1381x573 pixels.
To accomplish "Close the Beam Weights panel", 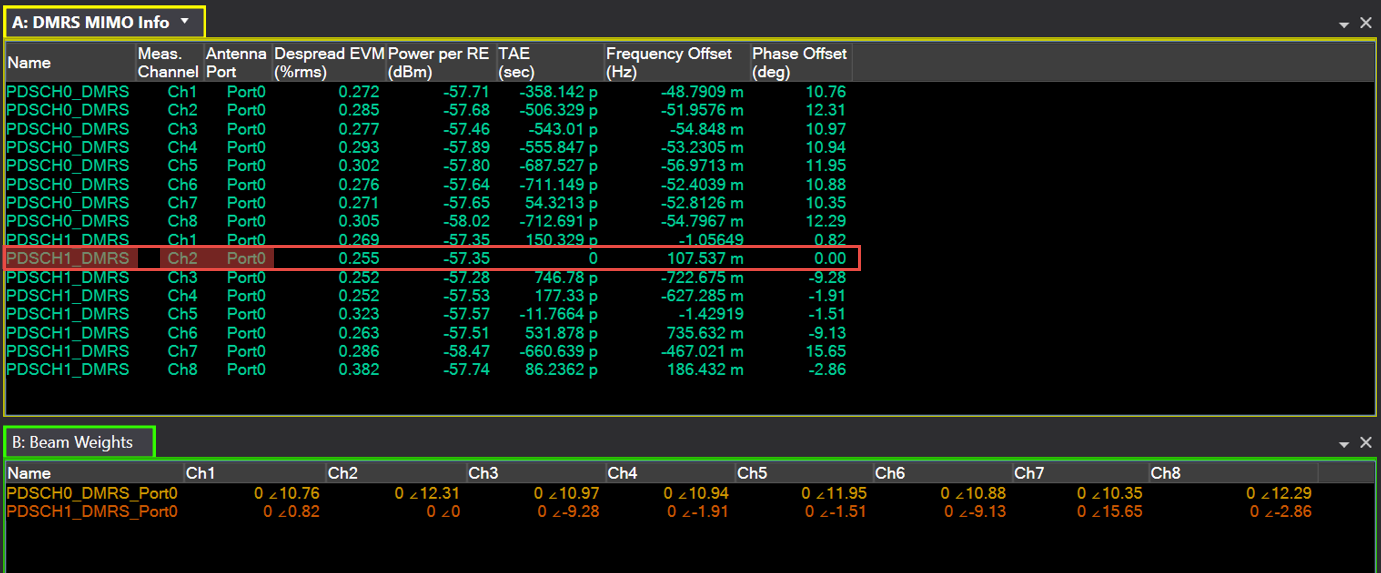I will [1366, 443].
